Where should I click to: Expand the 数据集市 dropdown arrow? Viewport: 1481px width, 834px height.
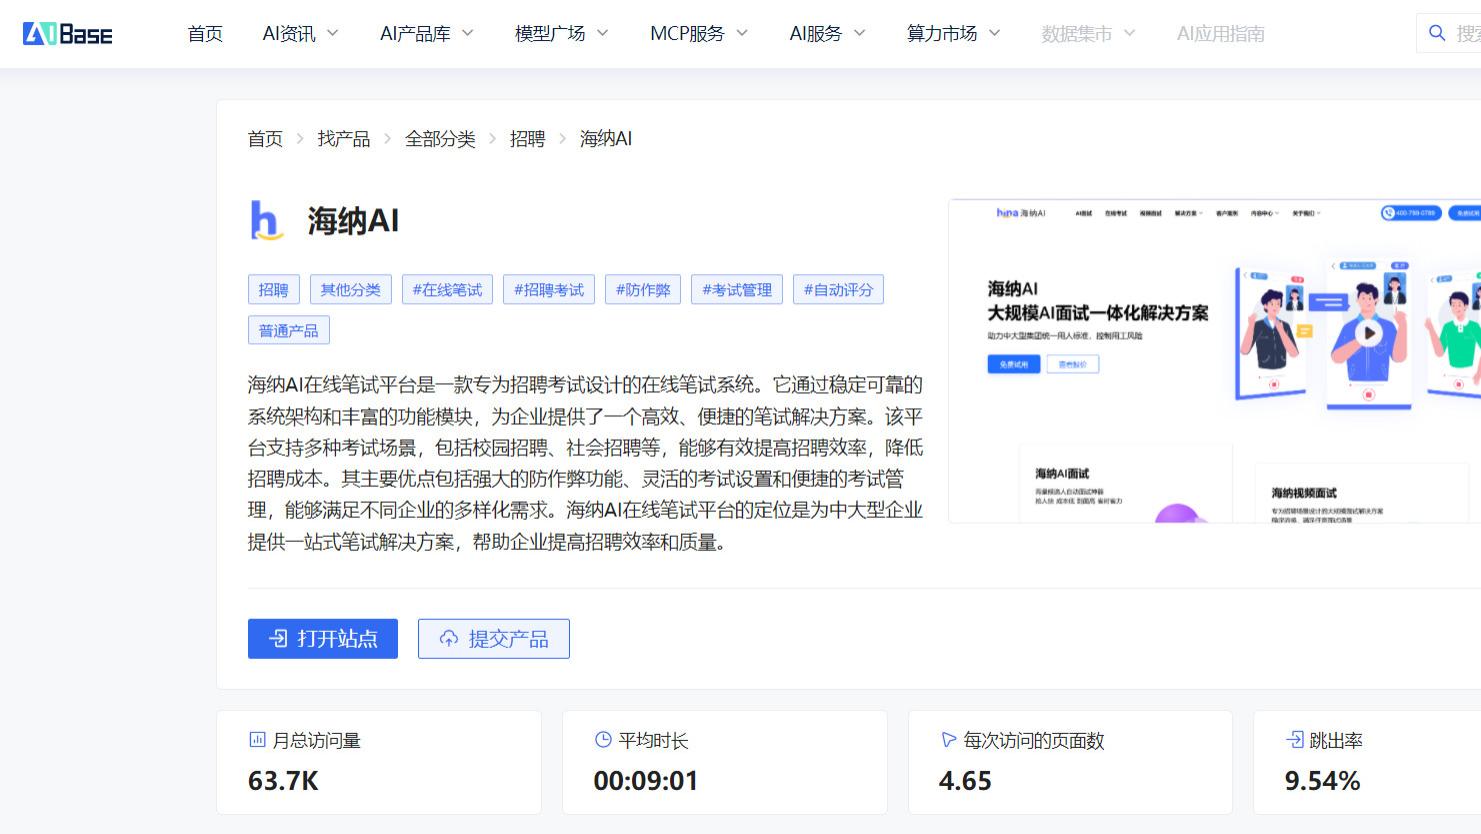coord(1130,33)
